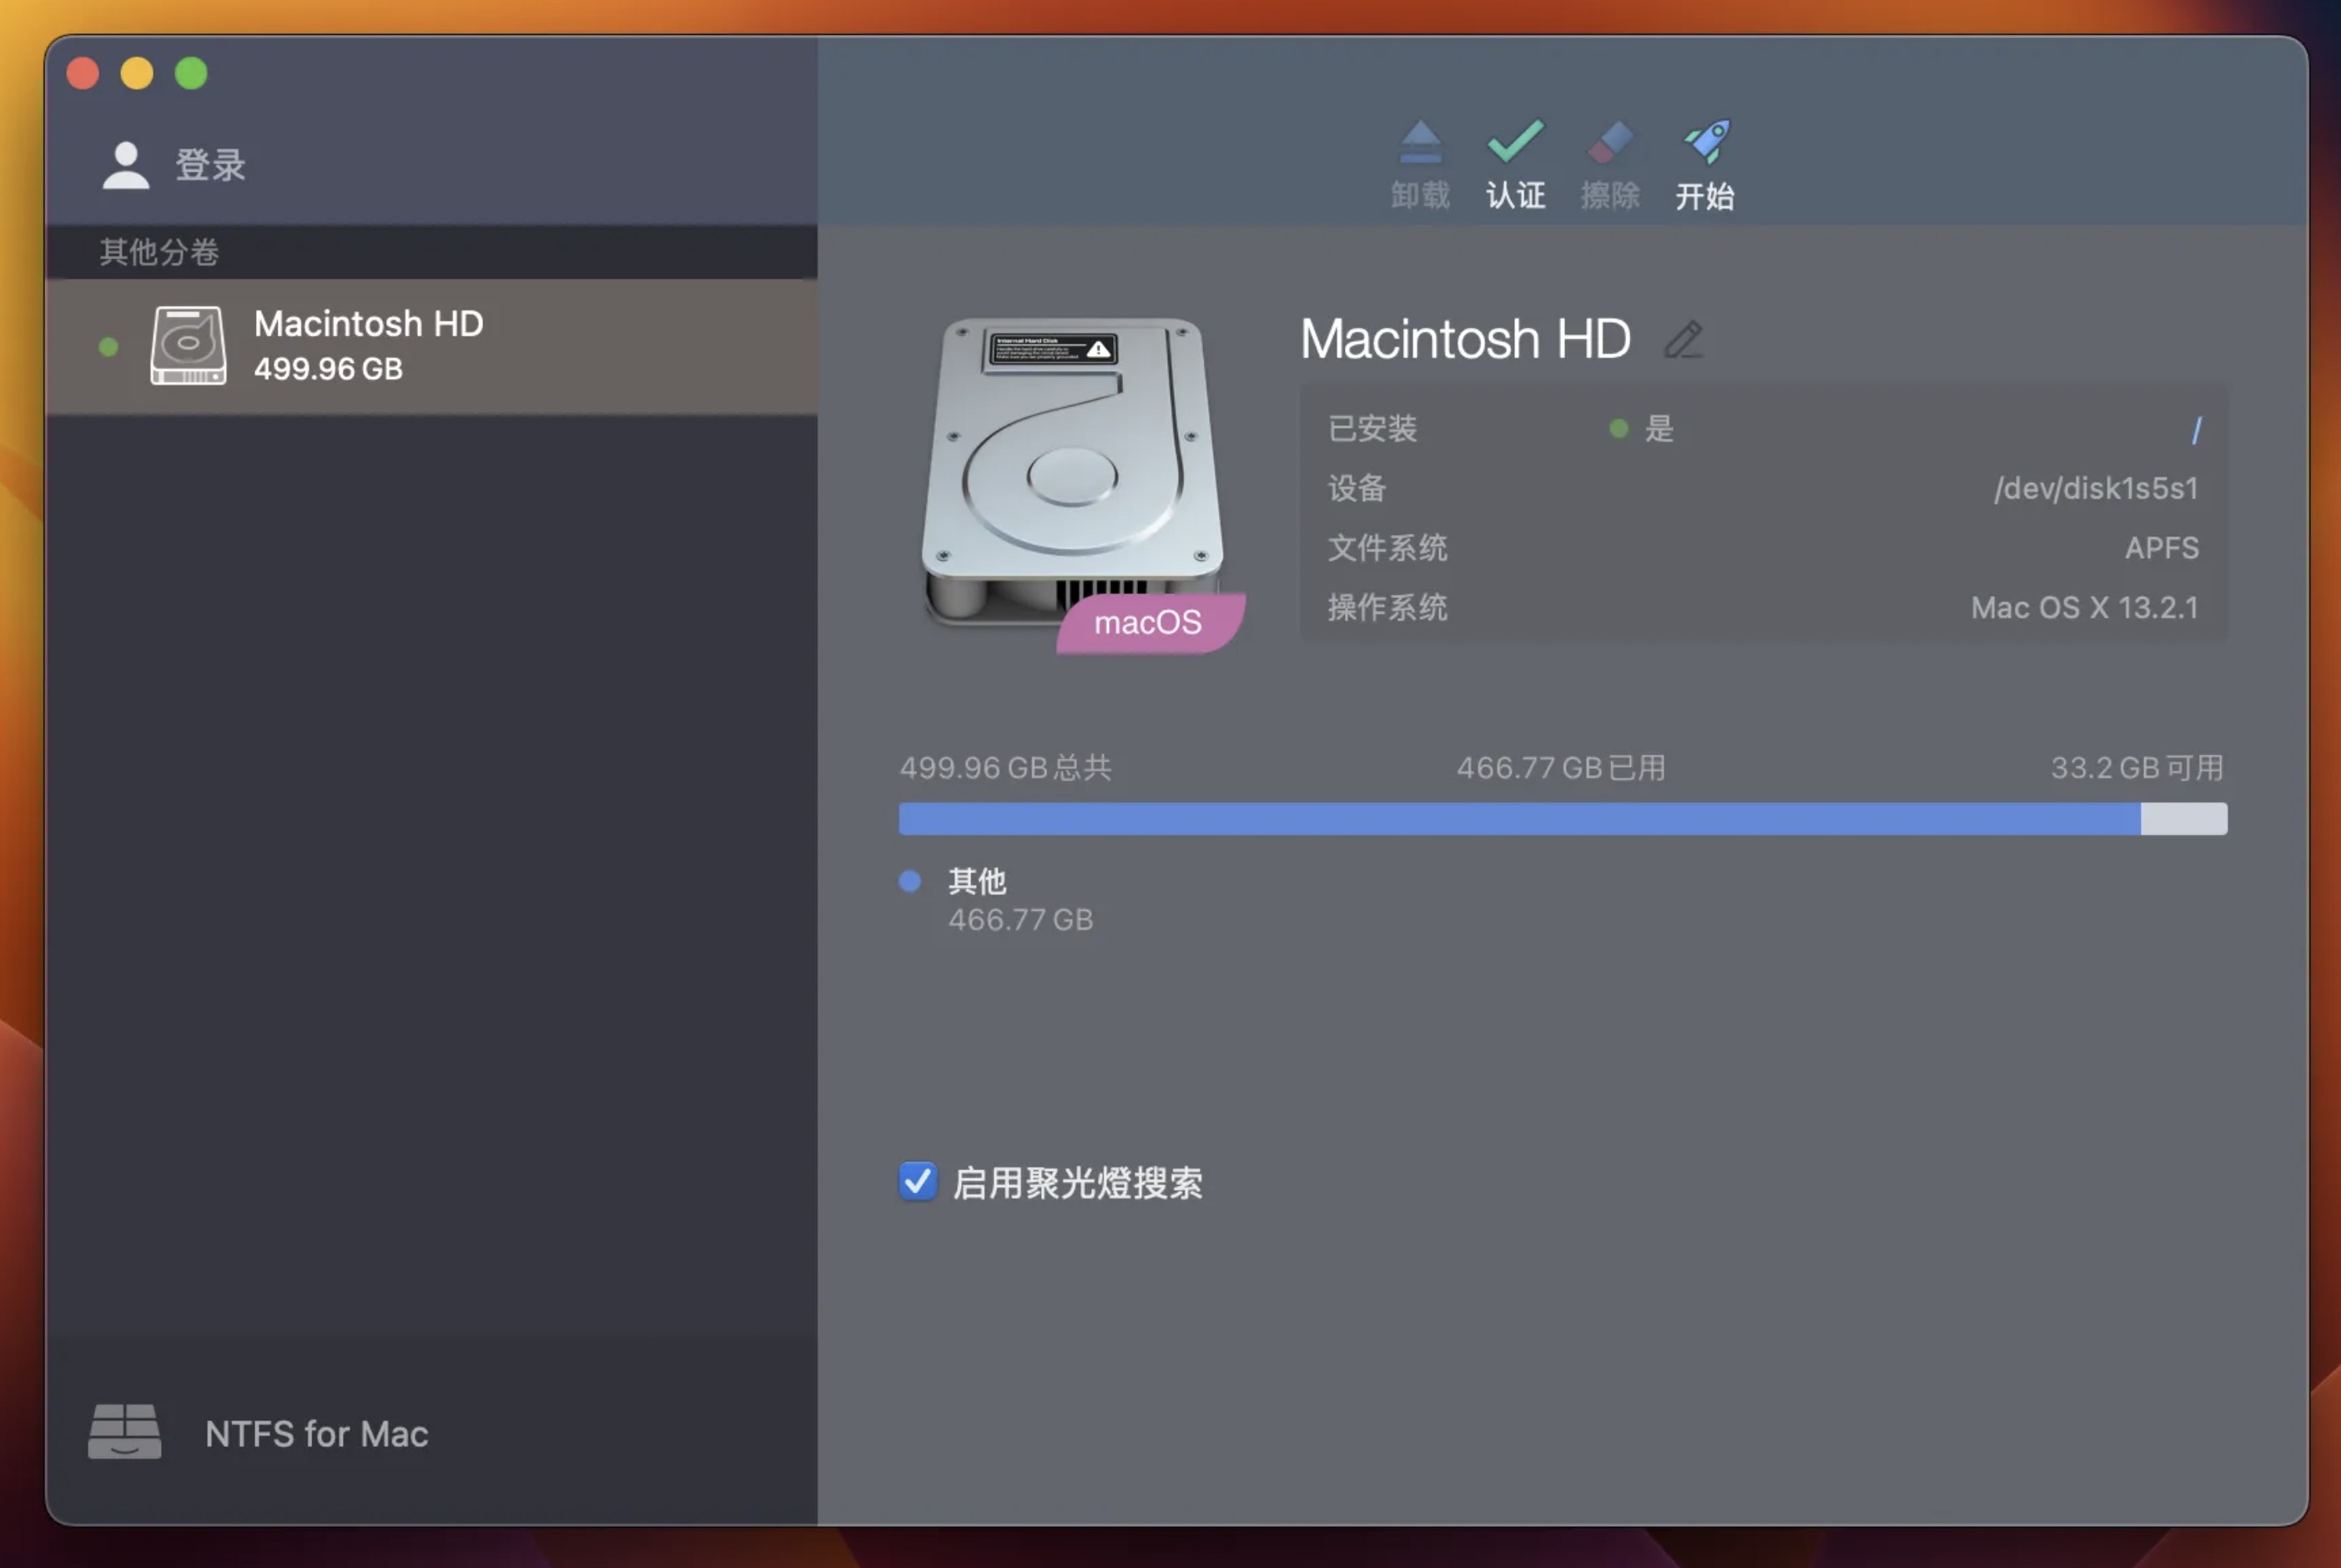Click the NTFS for Mac text label
Image resolution: width=2341 pixels, height=1568 pixels.
click(315, 1434)
